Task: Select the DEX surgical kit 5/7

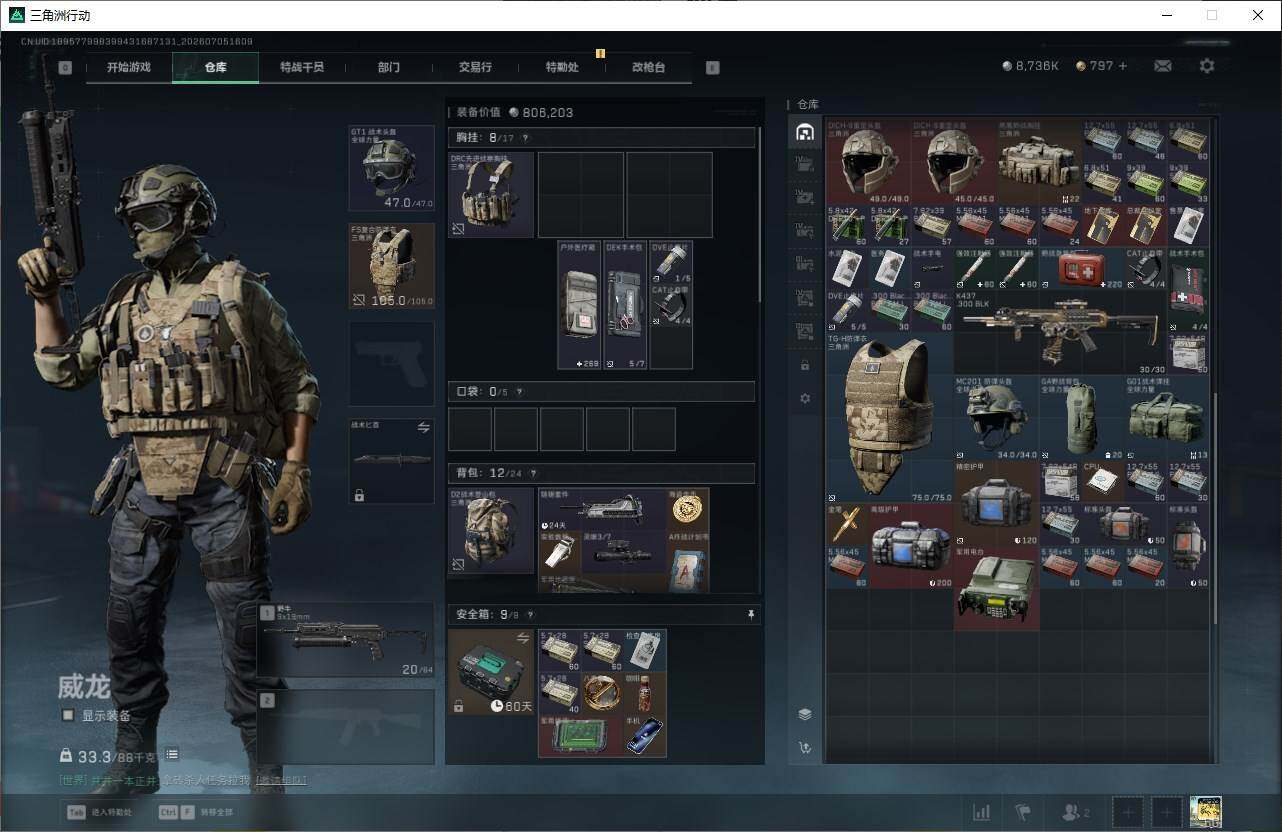Action: click(x=626, y=305)
